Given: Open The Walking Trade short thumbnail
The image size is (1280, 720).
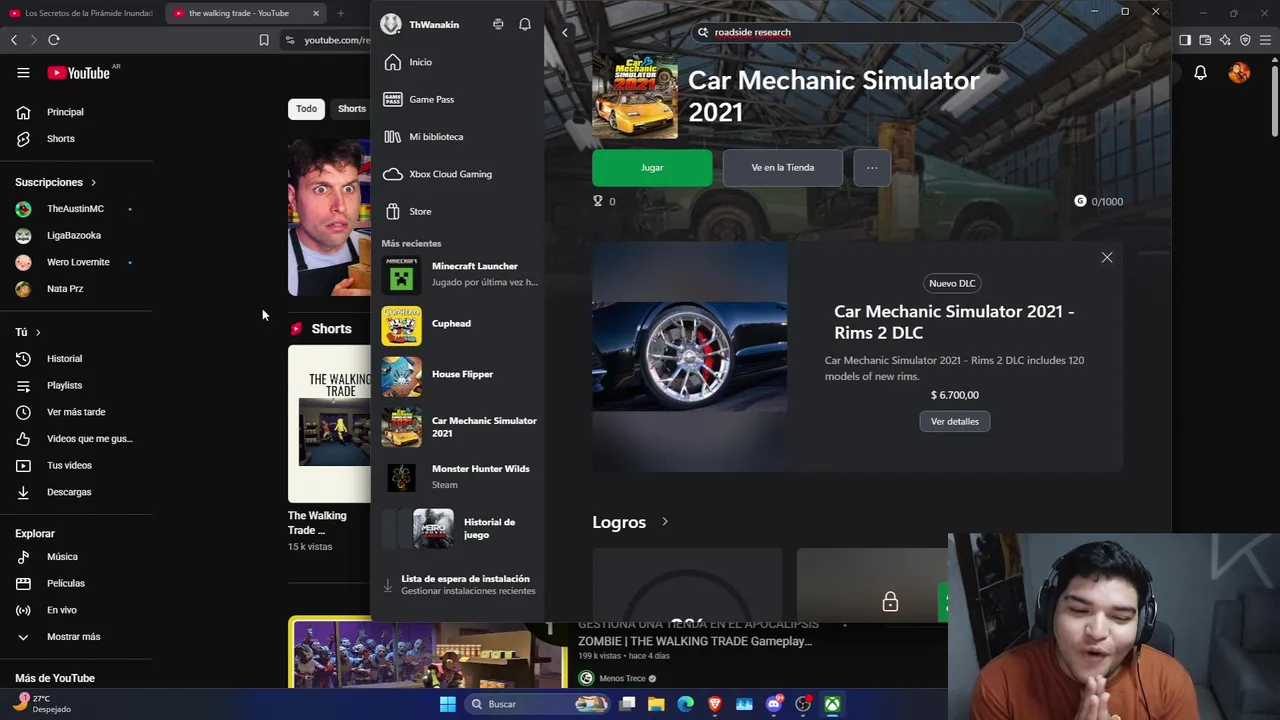Looking at the screenshot, I should pos(329,424).
